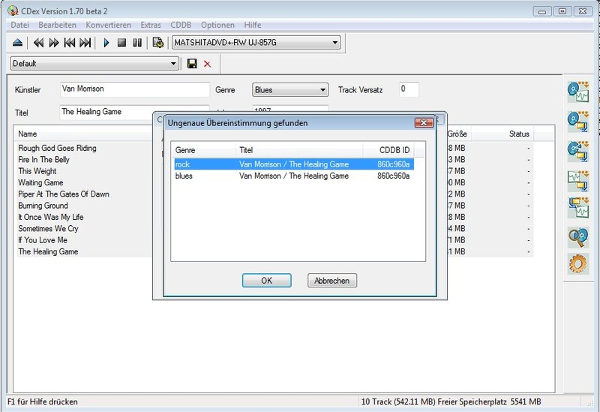600x412 pixels.
Task: Click the Künstler field with Van Morrison
Action: coord(135,90)
